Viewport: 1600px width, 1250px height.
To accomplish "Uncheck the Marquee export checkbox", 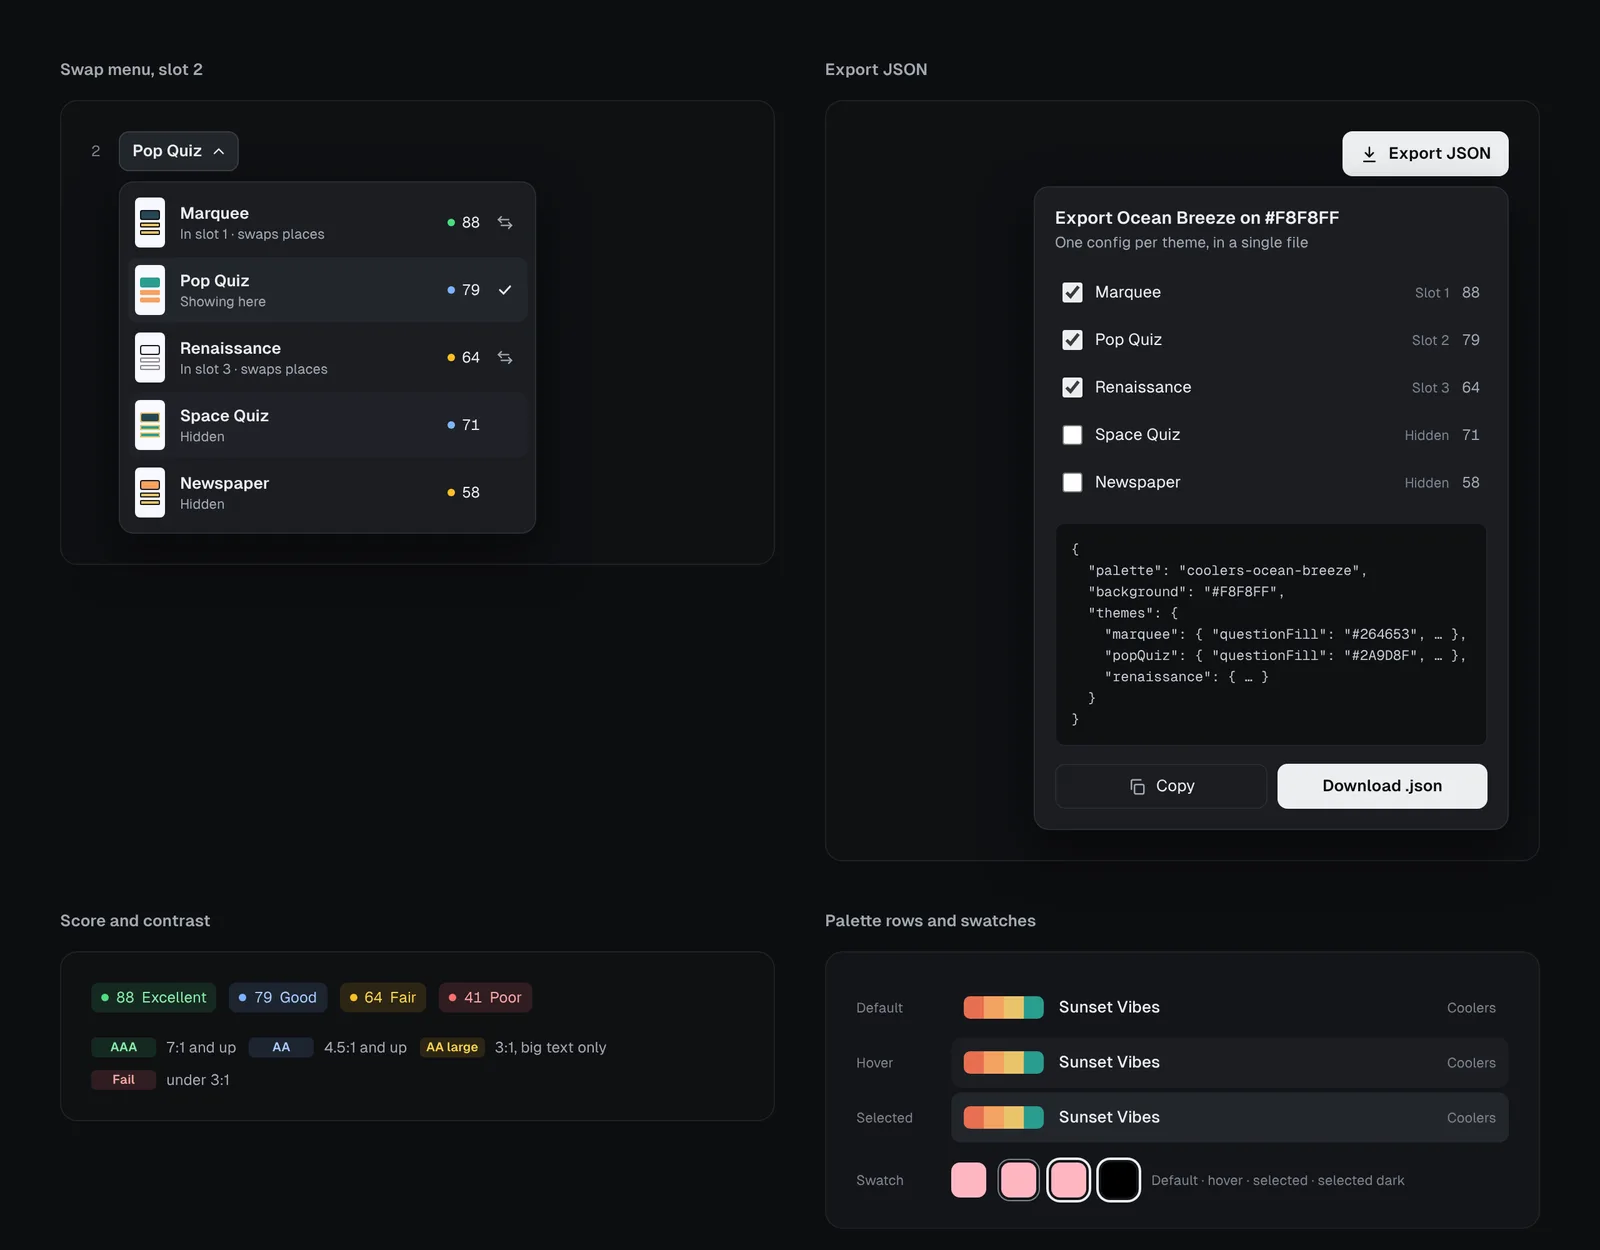I will [x=1072, y=292].
